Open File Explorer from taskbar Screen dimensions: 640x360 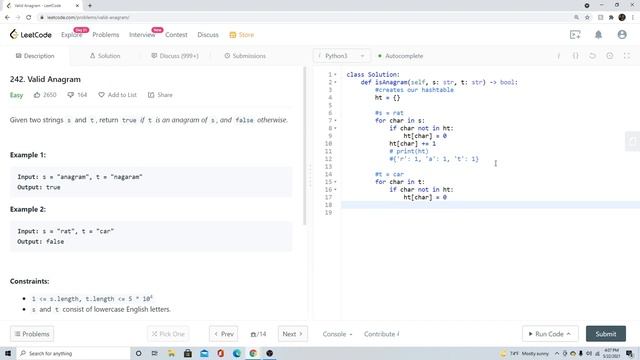[x=171, y=353]
